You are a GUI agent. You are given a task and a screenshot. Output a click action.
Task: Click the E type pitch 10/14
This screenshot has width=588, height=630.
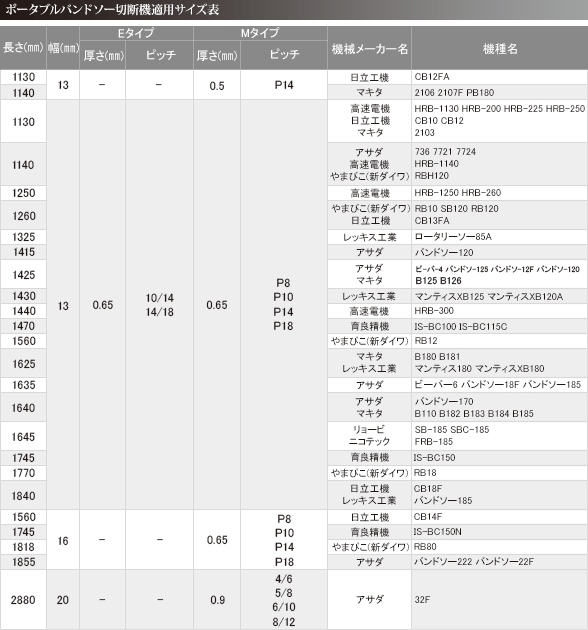point(160,298)
